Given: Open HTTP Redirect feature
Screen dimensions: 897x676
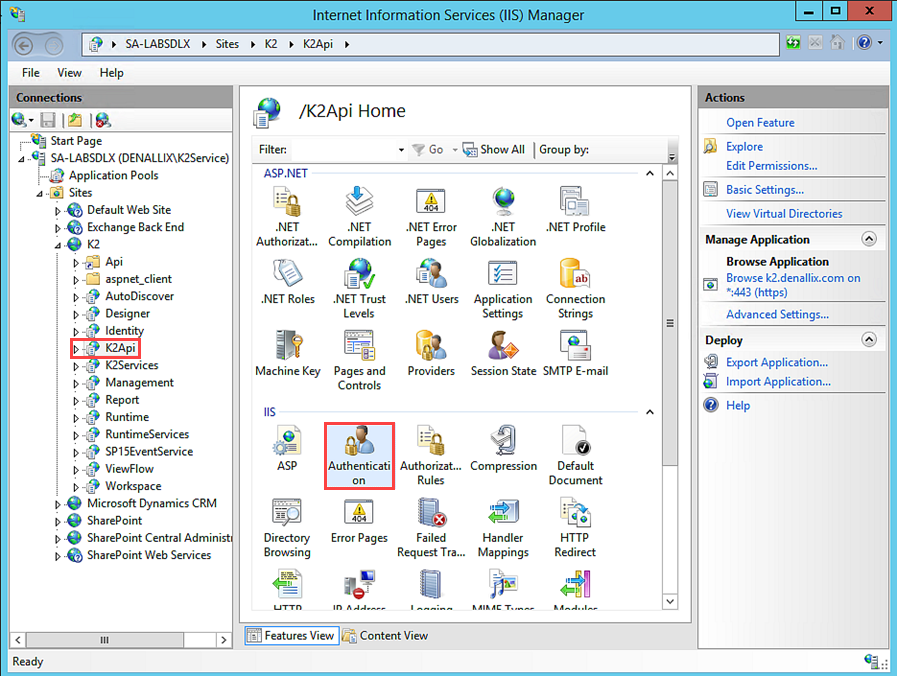Looking at the screenshot, I should click(x=575, y=527).
